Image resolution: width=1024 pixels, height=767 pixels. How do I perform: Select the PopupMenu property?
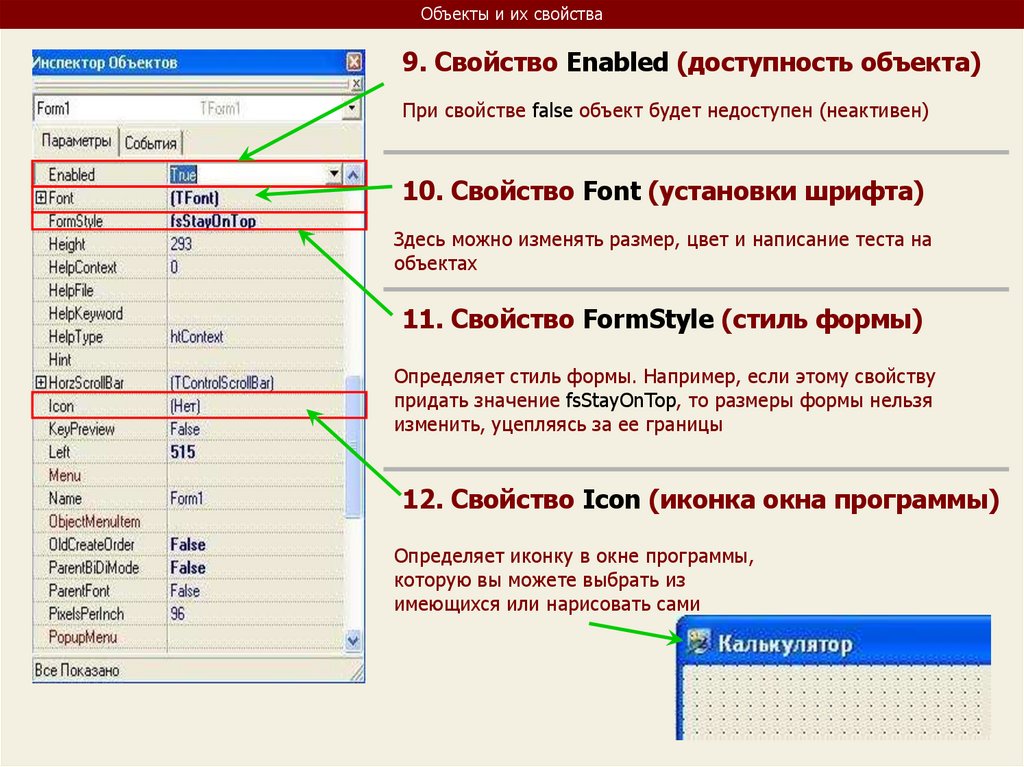coord(83,637)
